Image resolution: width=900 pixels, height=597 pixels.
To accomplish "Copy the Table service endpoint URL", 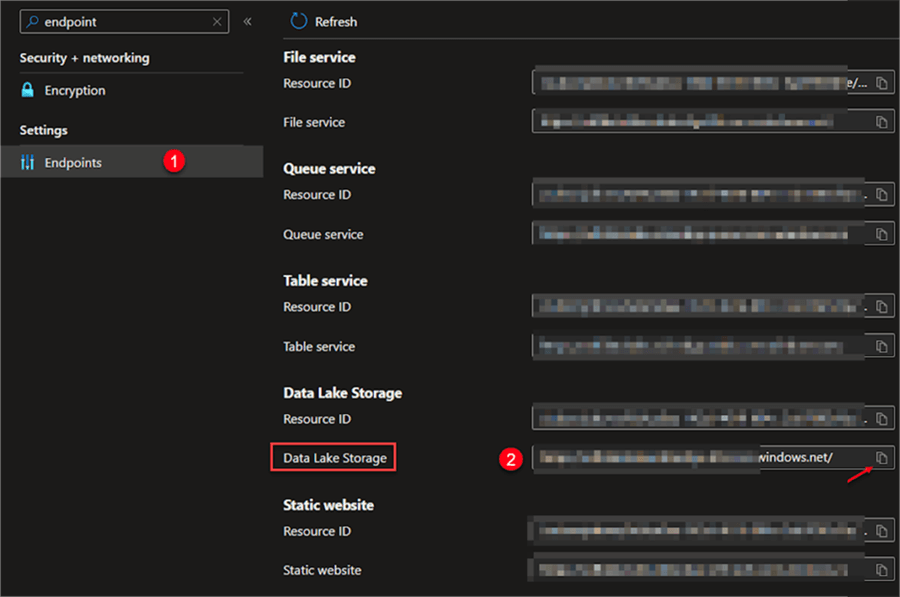I will point(881,347).
